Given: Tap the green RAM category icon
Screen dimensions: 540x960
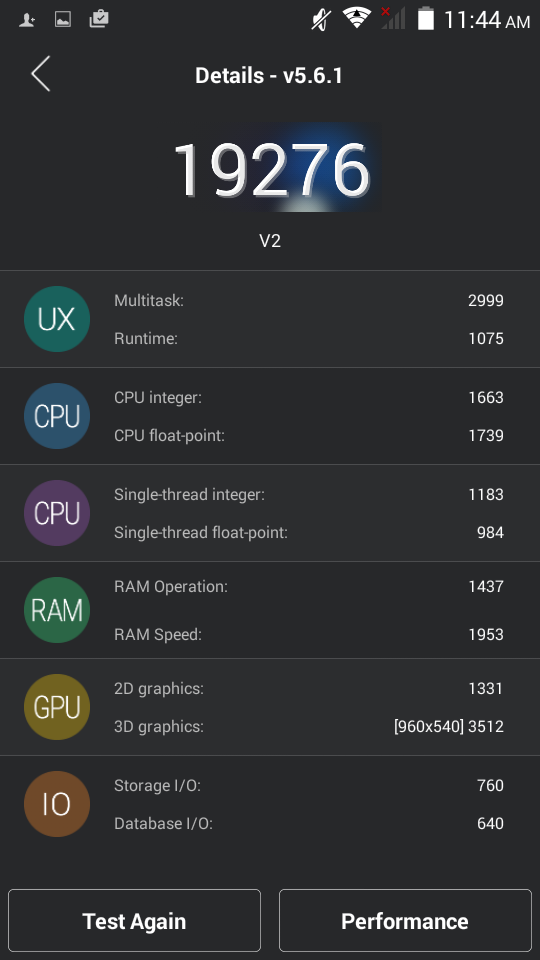Looking at the screenshot, I should pyautogui.click(x=57, y=610).
